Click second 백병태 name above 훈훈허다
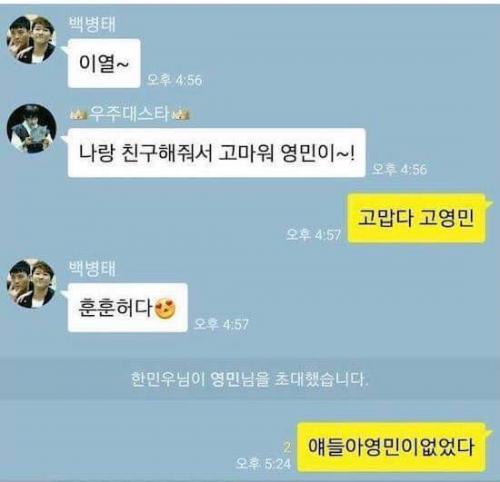The width and height of the screenshot is (500, 482). pyautogui.click(x=92, y=269)
